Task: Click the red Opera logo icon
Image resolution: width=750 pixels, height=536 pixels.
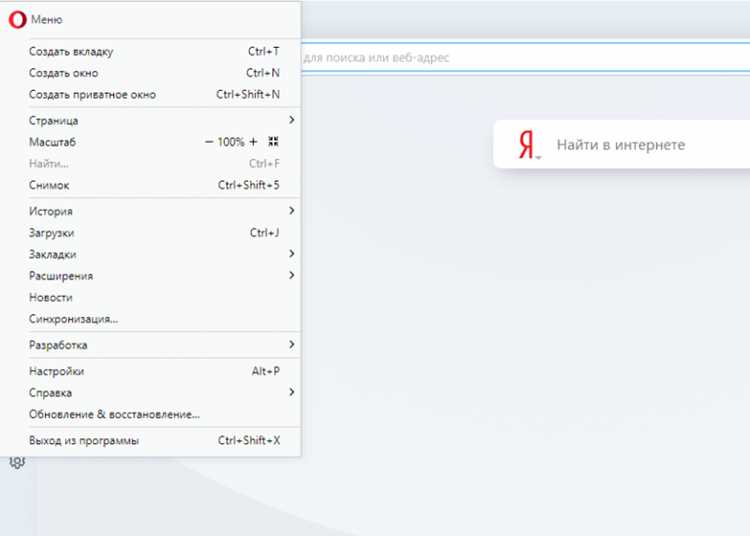Action: pos(17,20)
